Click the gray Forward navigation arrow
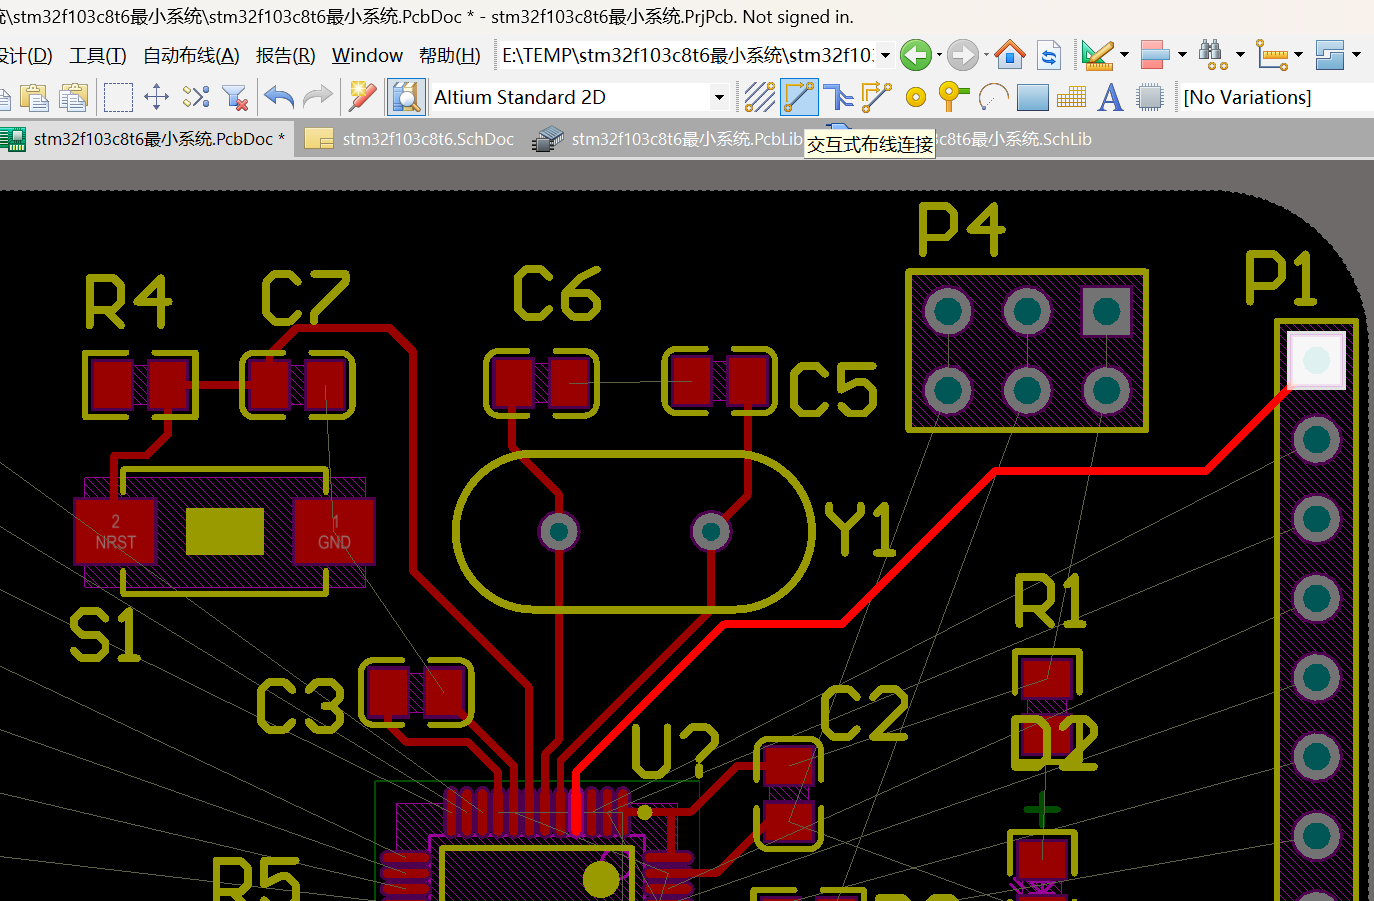Screen dimensions: 1374x901 (x=963, y=55)
